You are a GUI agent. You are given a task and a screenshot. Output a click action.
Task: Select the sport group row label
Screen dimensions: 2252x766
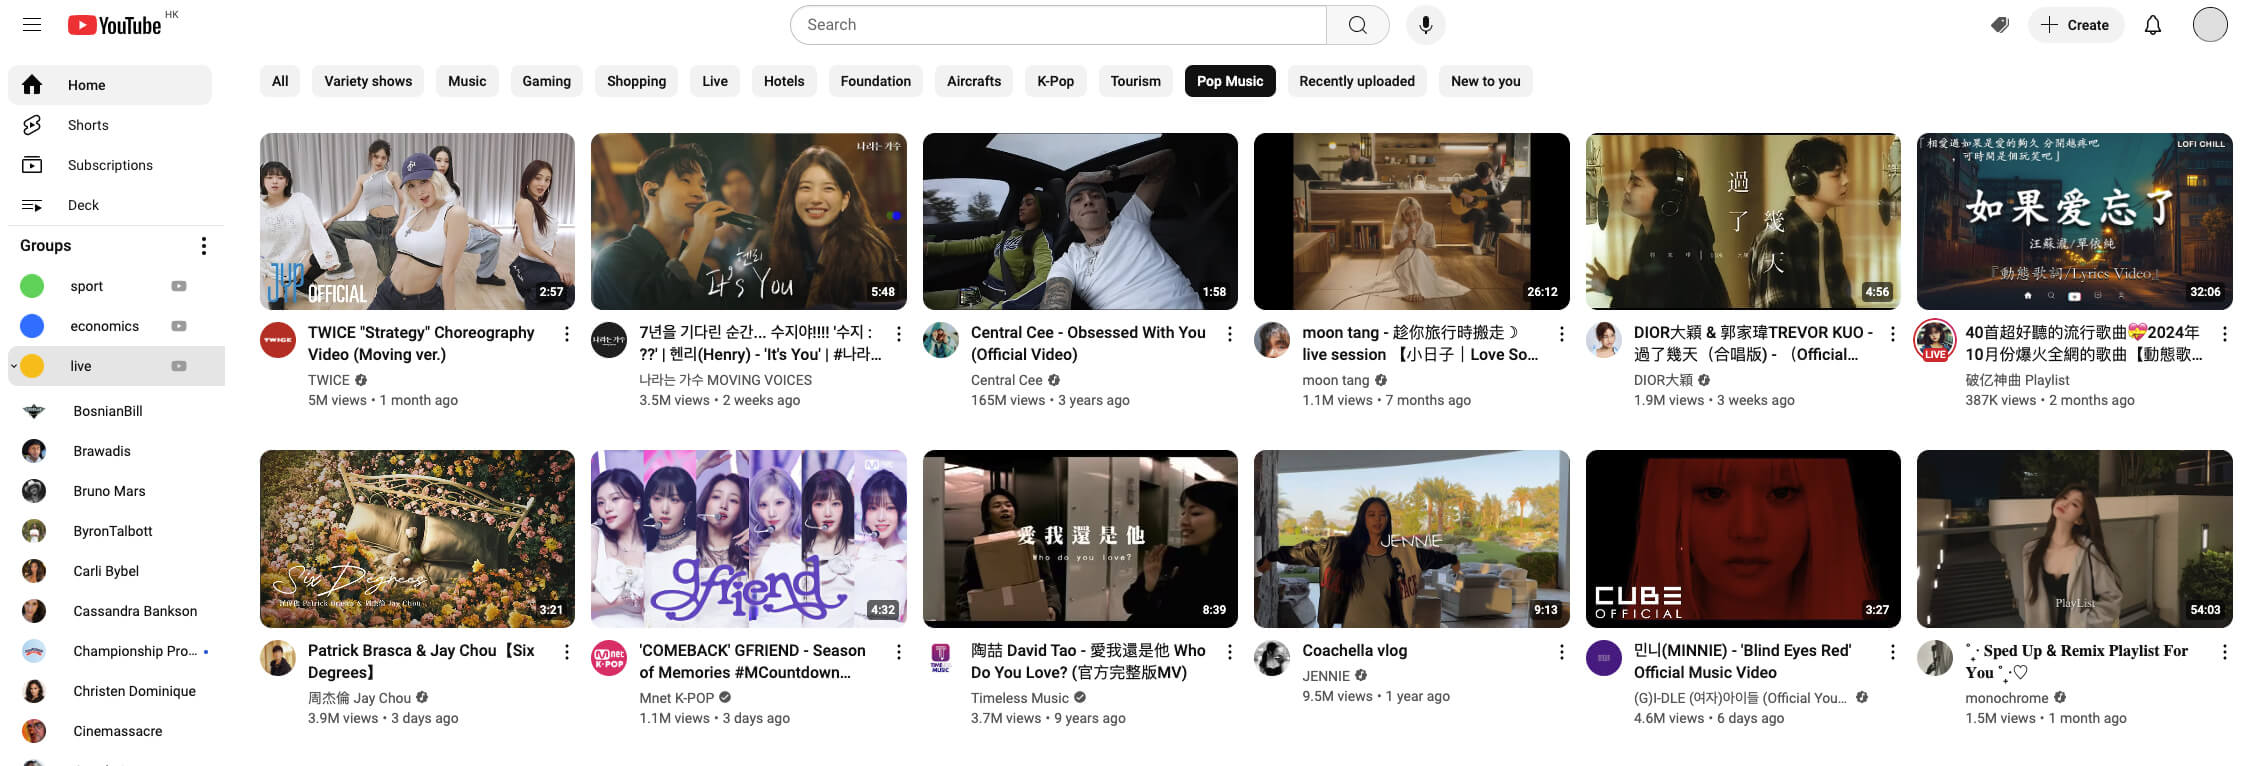pyautogui.click(x=87, y=286)
